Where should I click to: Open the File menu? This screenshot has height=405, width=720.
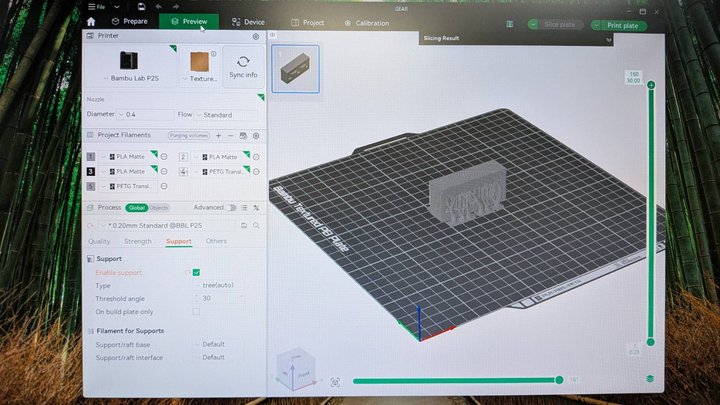pyautogui.click(x=97, y=7)
